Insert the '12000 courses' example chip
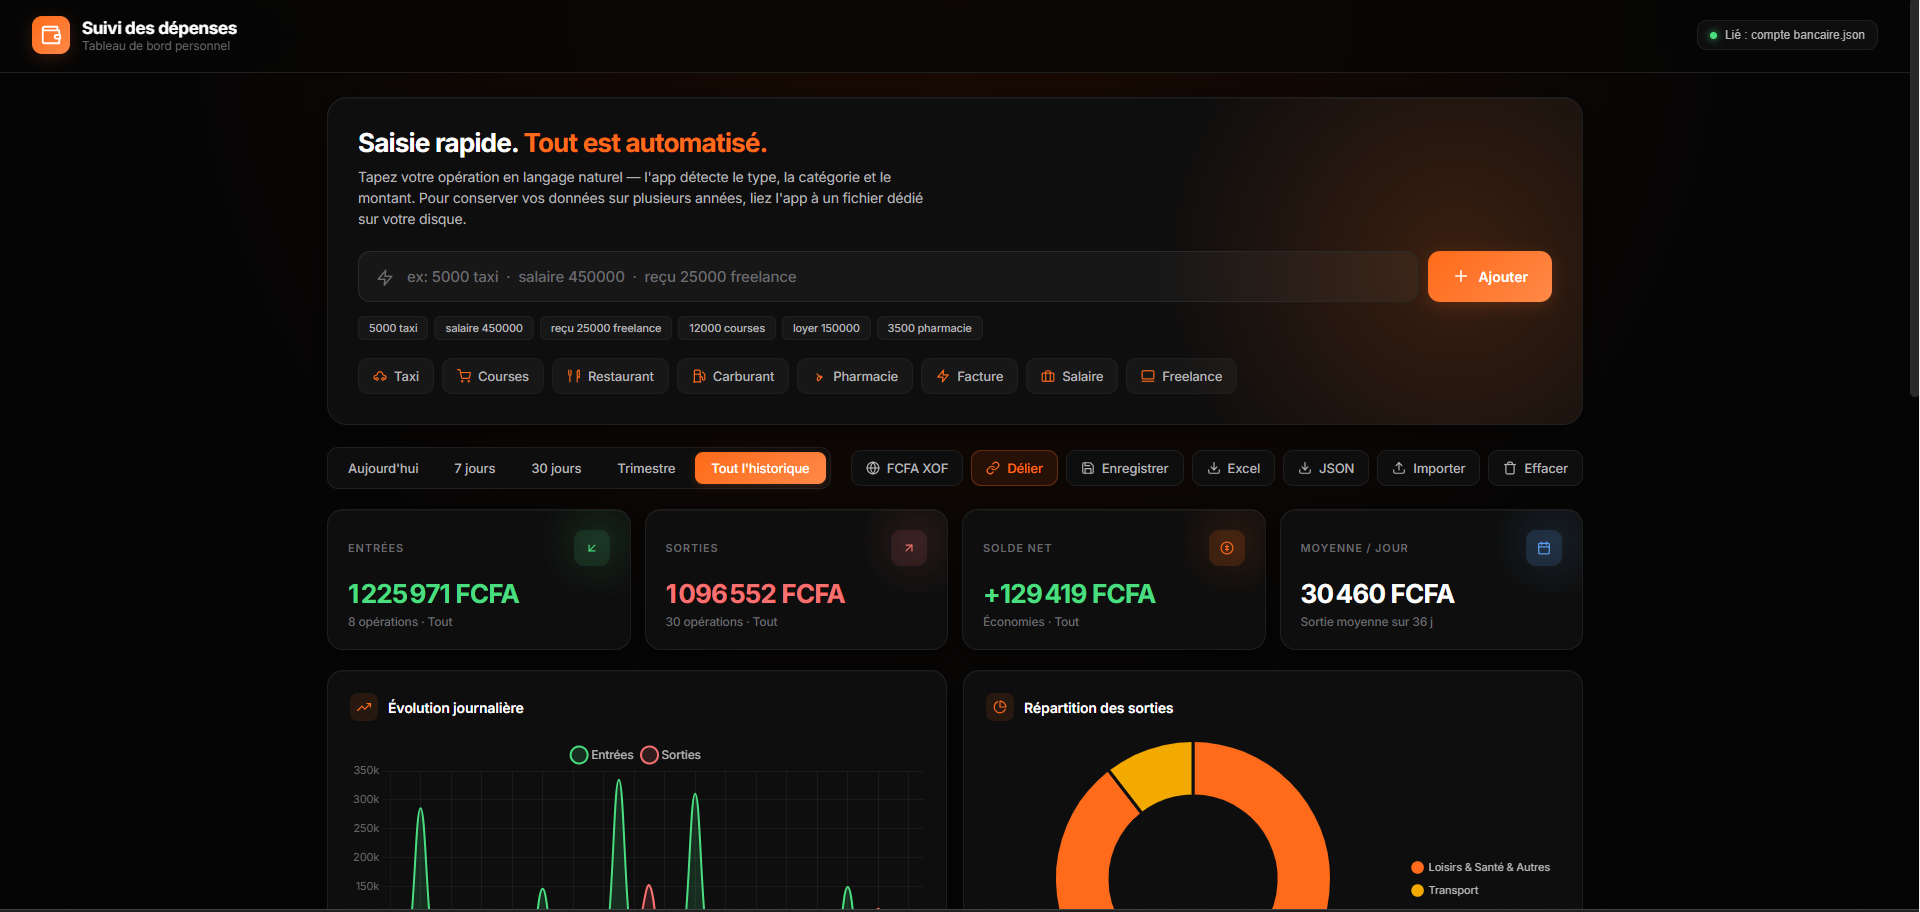This screenshot has height=912, width=1920. pyautogui.click(x=727, y=328)
